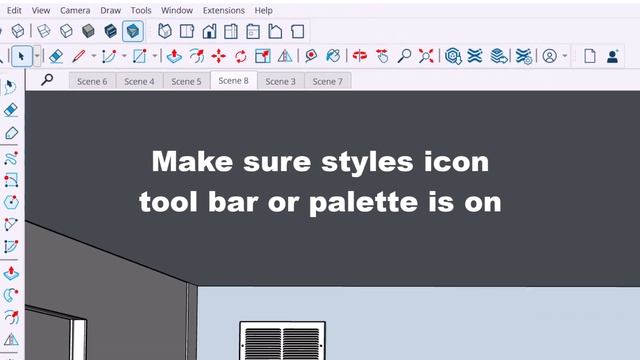Viewport: 640px width, 360px height.
Task: Open the Extensions menu
Action: (224, 10)
